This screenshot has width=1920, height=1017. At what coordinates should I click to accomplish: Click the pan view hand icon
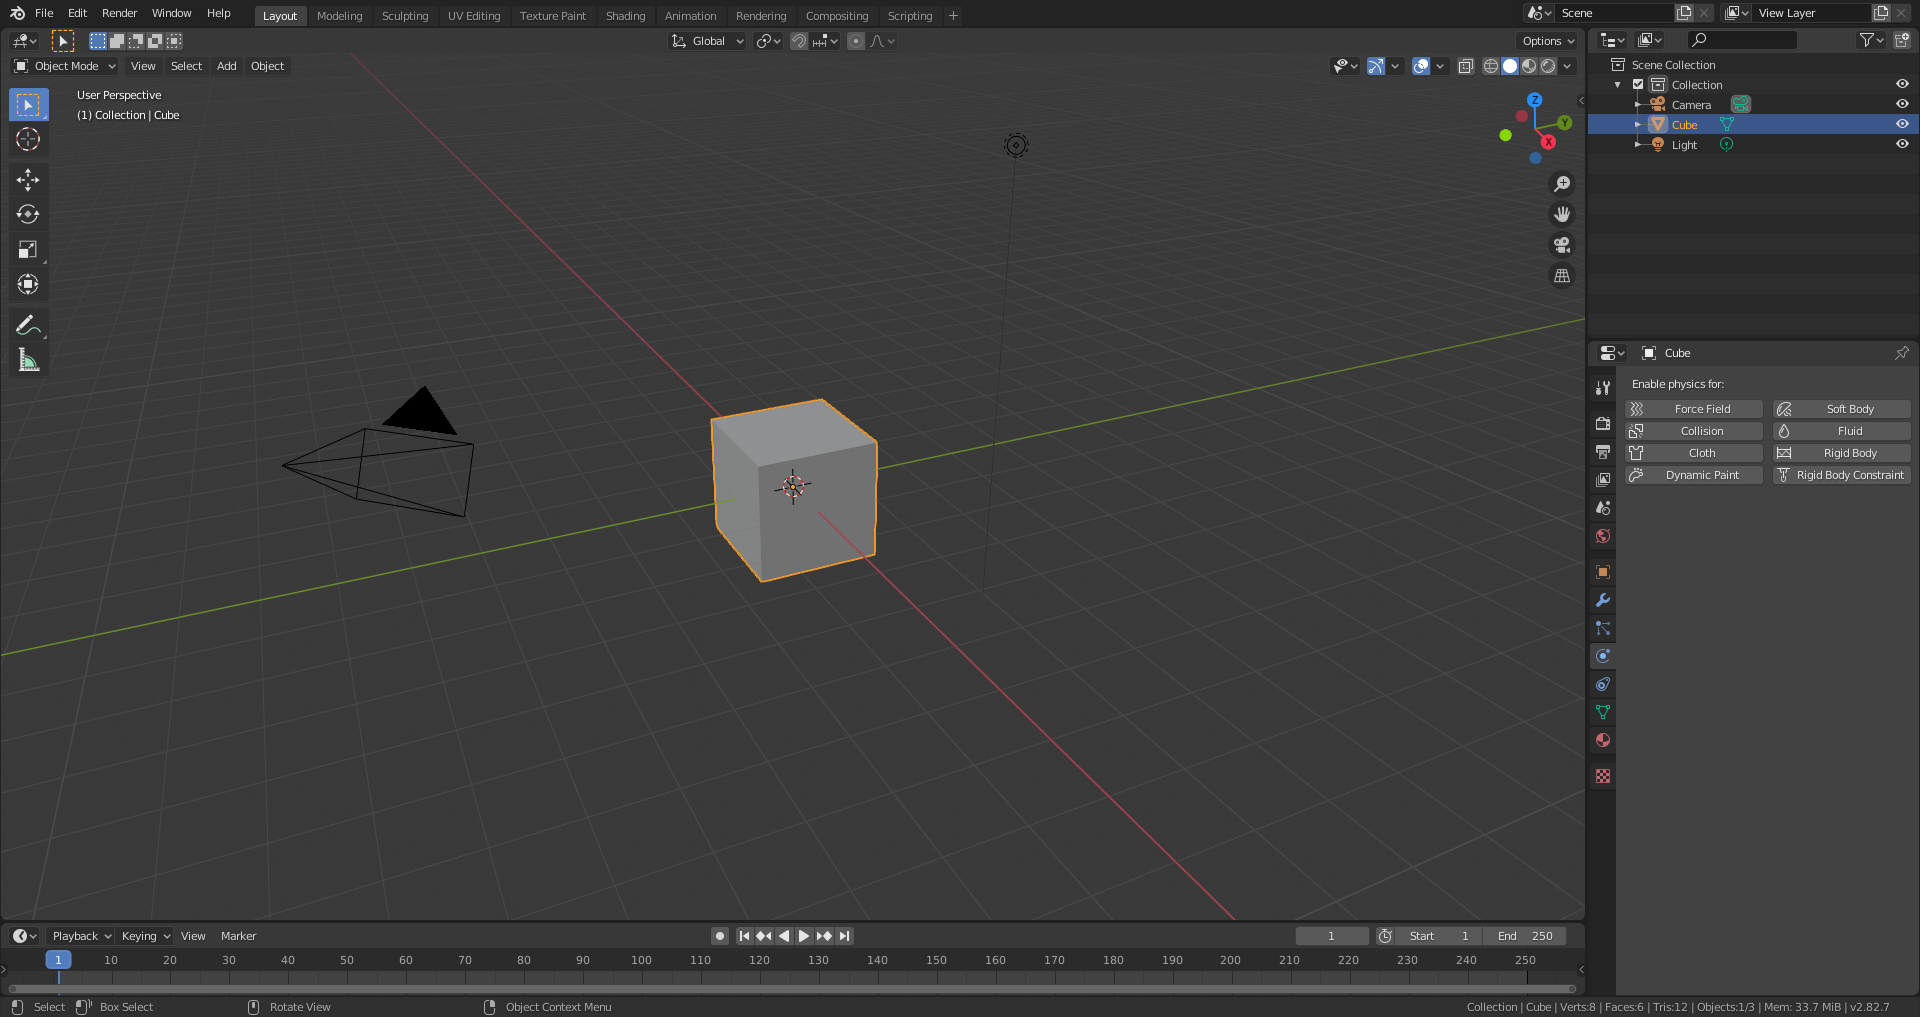click(x=1561, y=214)
